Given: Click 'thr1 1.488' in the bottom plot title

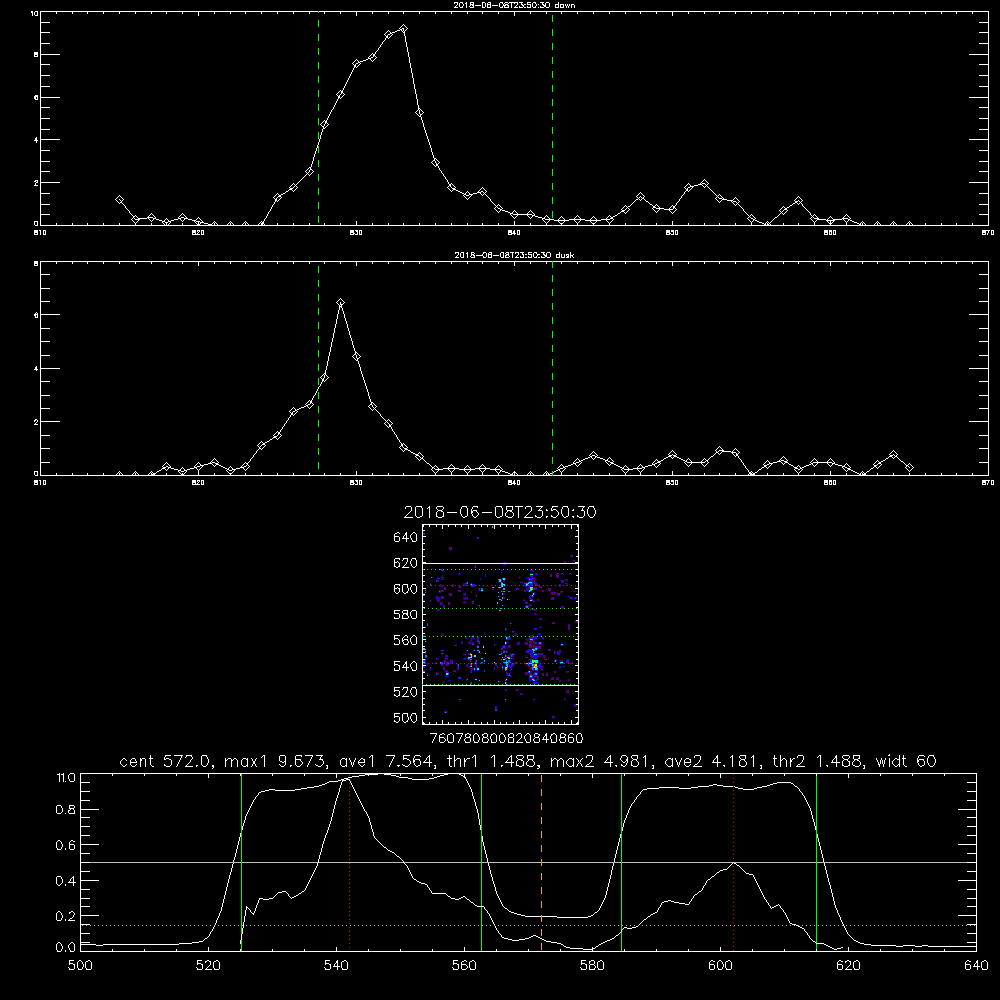Looking at the screenshot, I should click(x=496, y=761).
